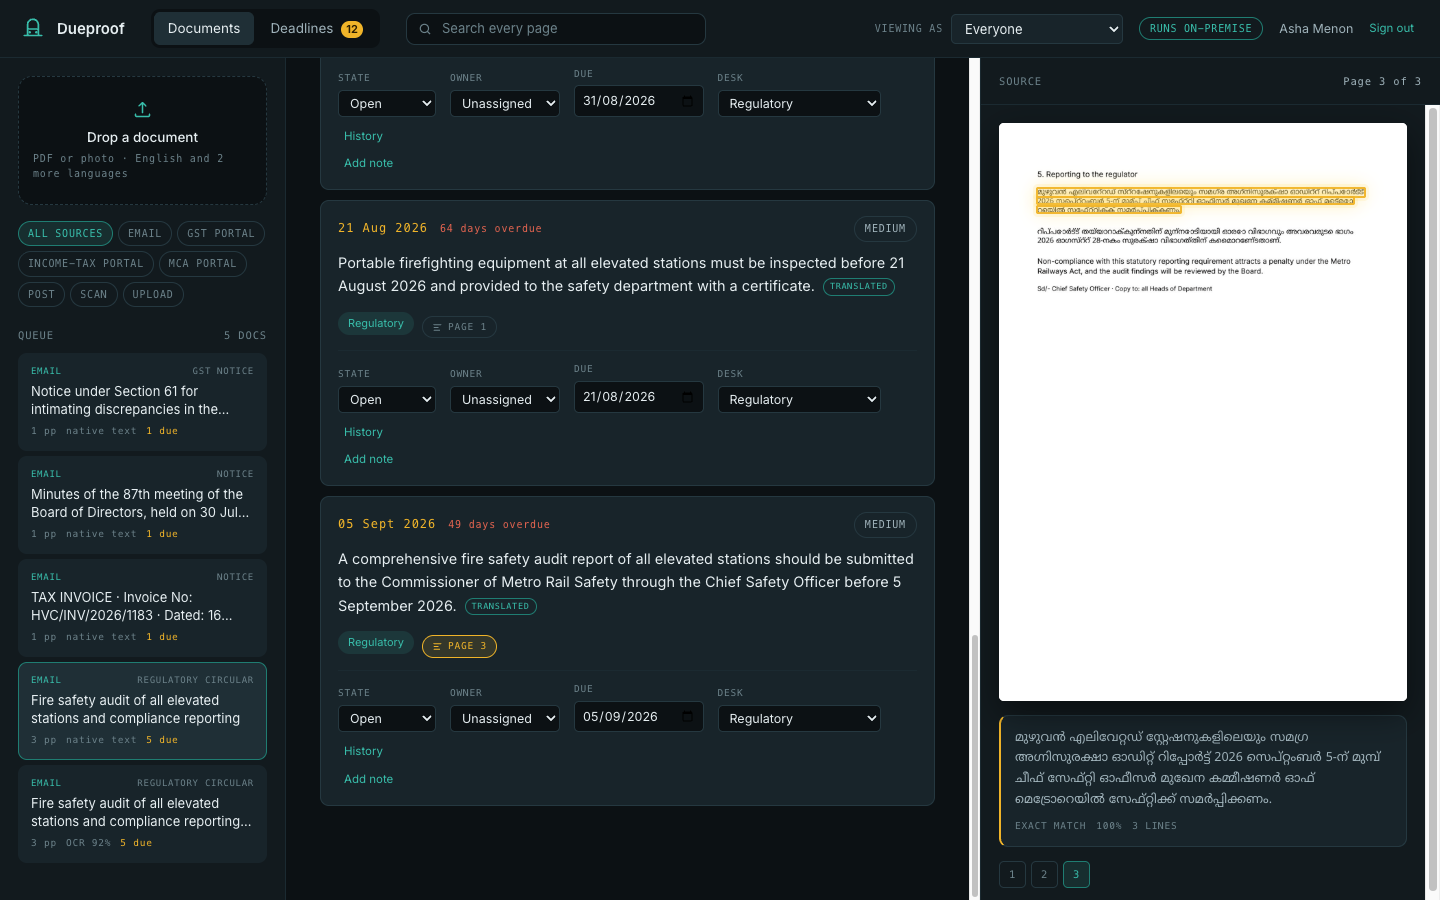Add a note to the 31/08/2026 deadline

pyautogui.click(x=368, y=163)
